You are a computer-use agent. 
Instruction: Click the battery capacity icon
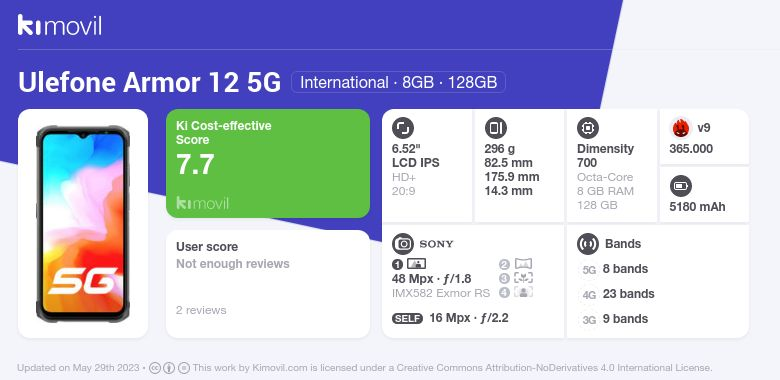click(x=681, y=187)
